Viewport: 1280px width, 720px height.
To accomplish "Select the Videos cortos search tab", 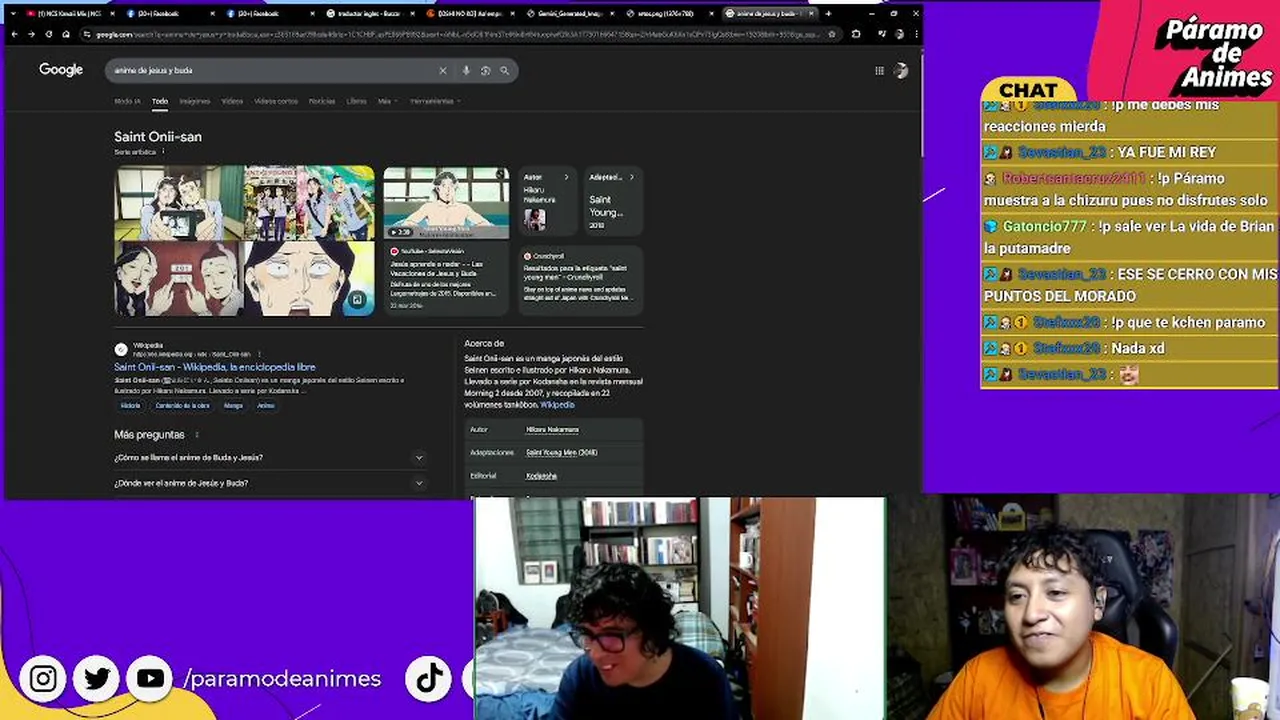I will tap(276, 101).
